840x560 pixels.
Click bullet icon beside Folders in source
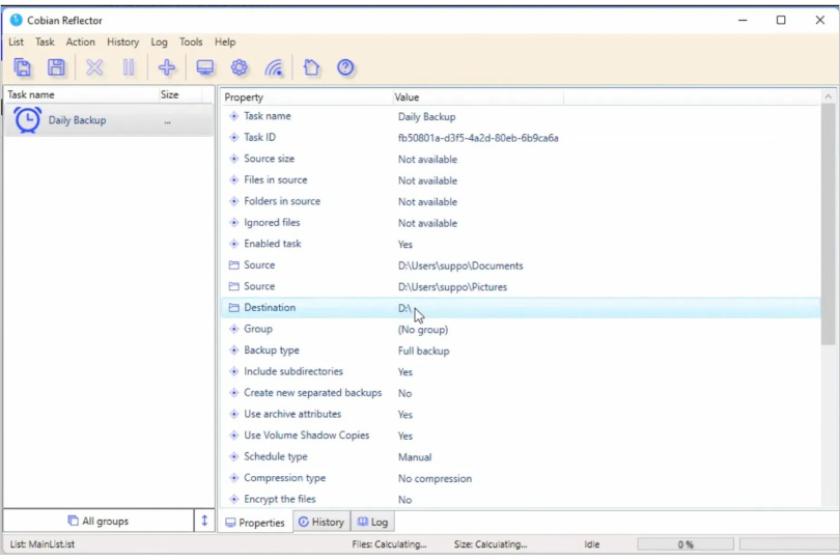click(234, 201)
